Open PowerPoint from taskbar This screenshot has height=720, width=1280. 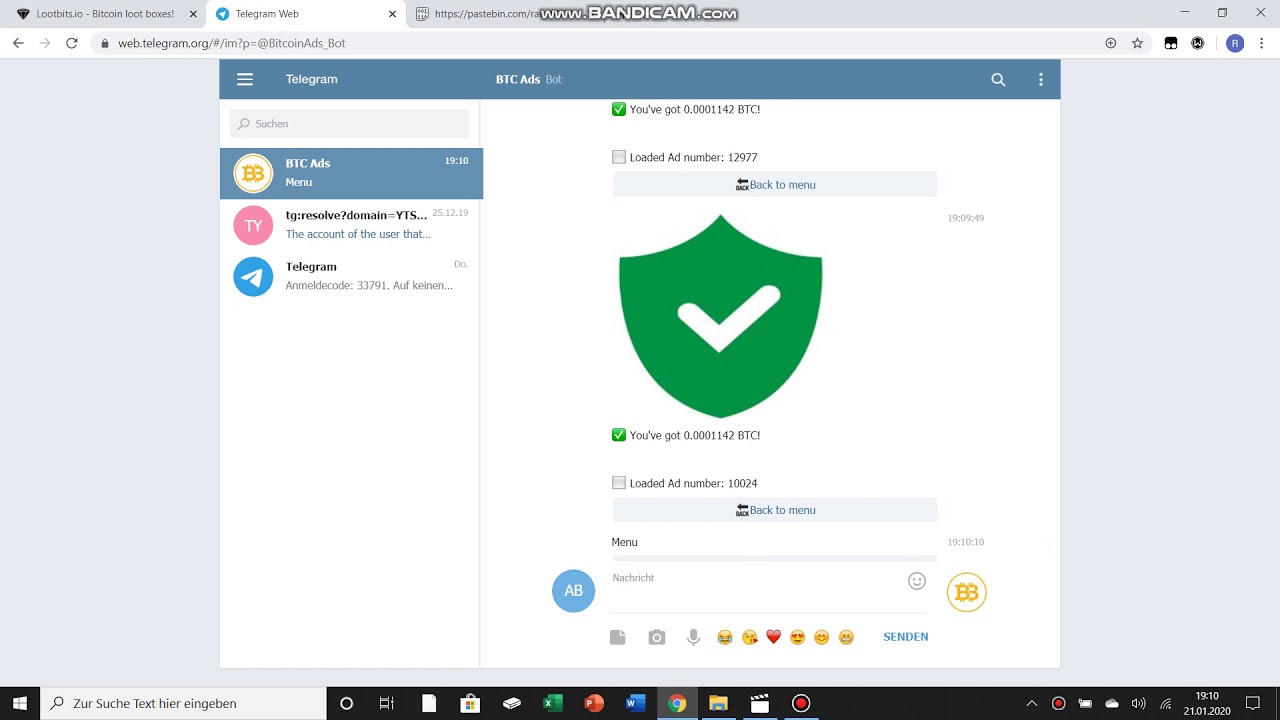pos(594,703)
